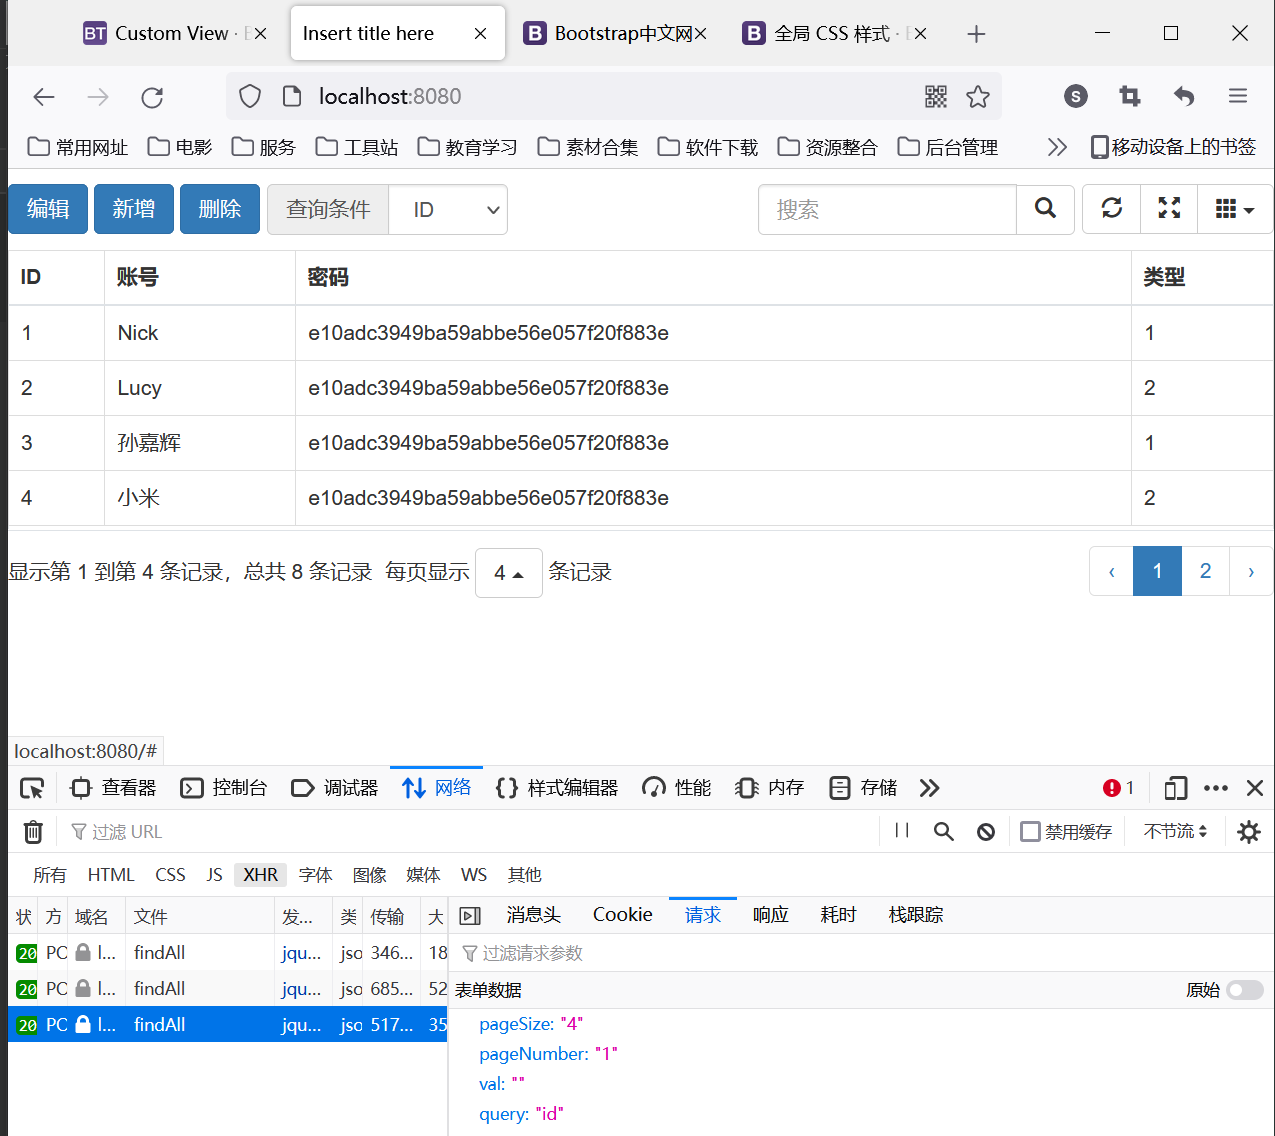Open network settings gear icon
The image size is (1275, 1136).
[1249, 831]
